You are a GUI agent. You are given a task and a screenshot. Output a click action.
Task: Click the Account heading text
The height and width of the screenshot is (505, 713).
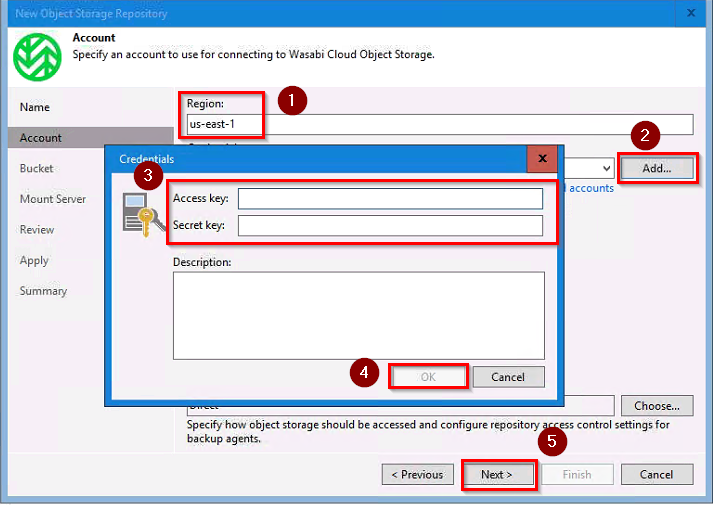coord(94,38)
